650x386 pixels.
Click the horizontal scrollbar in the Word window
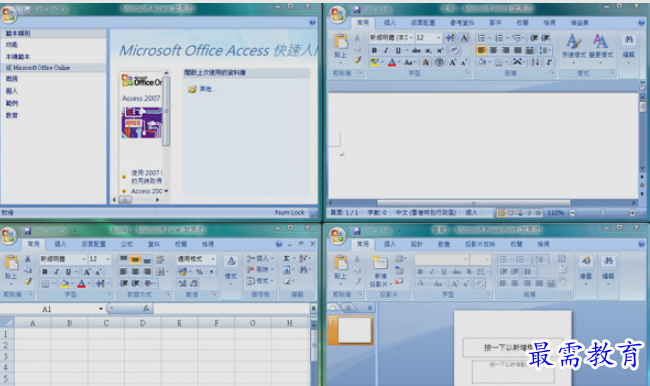tap(473, 203)
